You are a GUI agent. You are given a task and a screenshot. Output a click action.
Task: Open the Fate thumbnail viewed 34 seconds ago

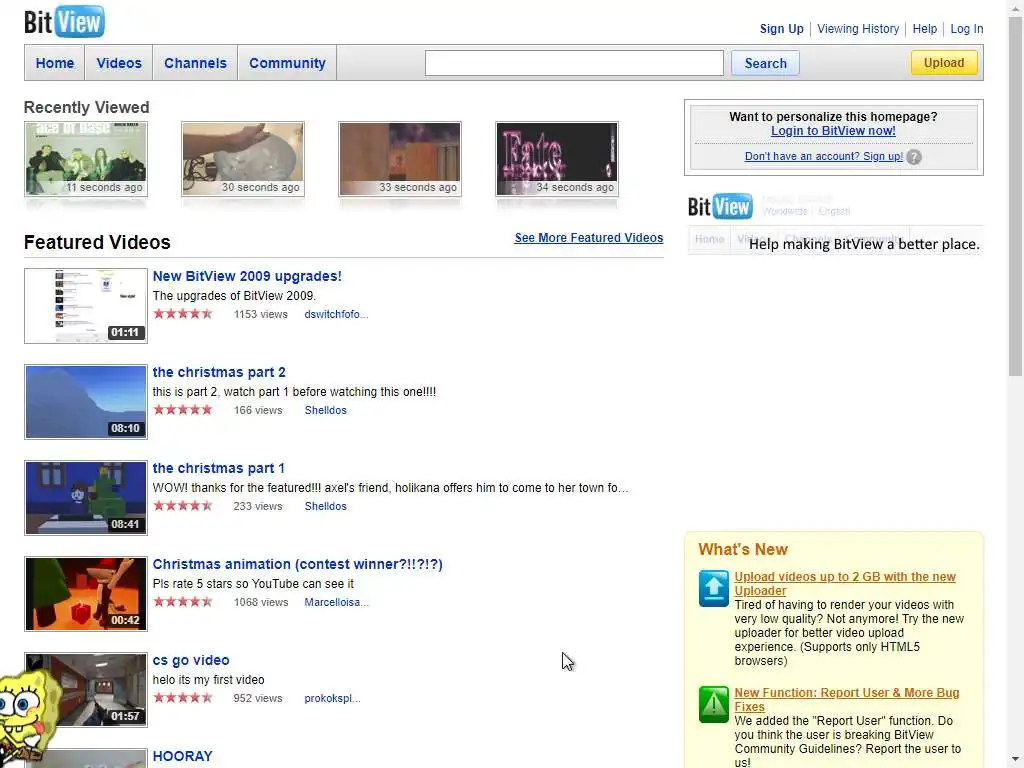pos(557,159)
